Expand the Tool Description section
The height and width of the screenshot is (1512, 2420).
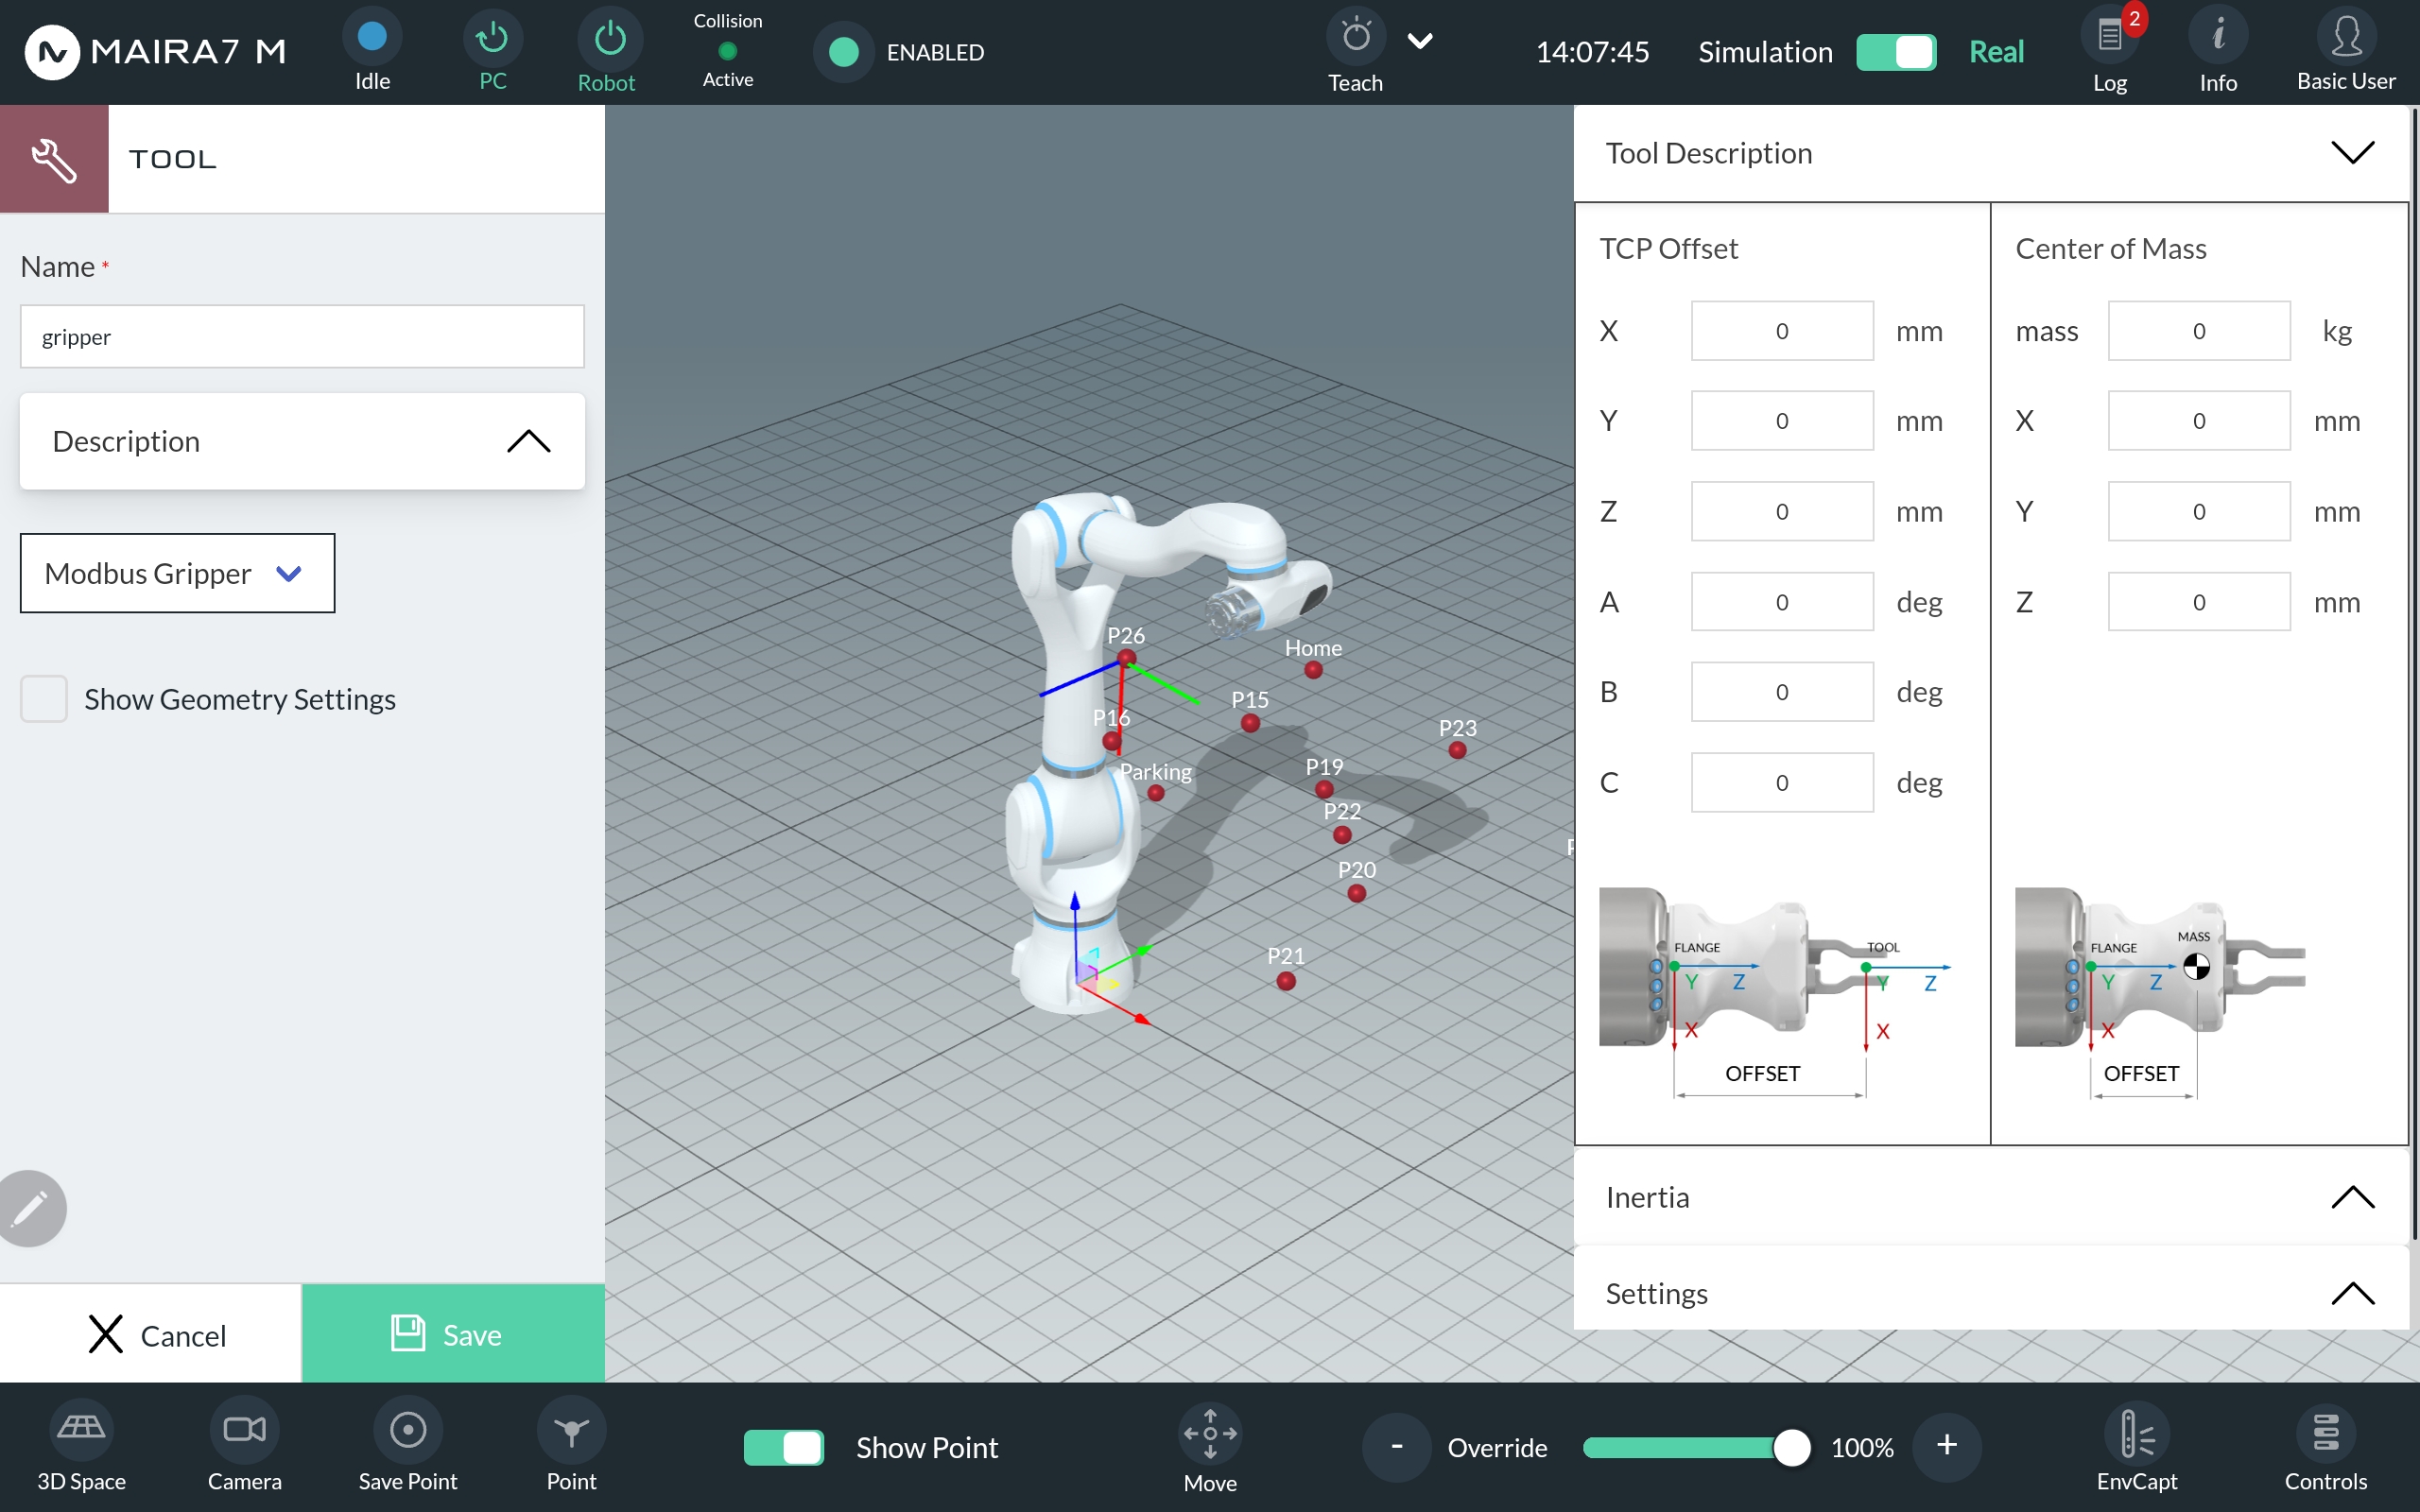pyautogui.click(x=1991, y=153)
